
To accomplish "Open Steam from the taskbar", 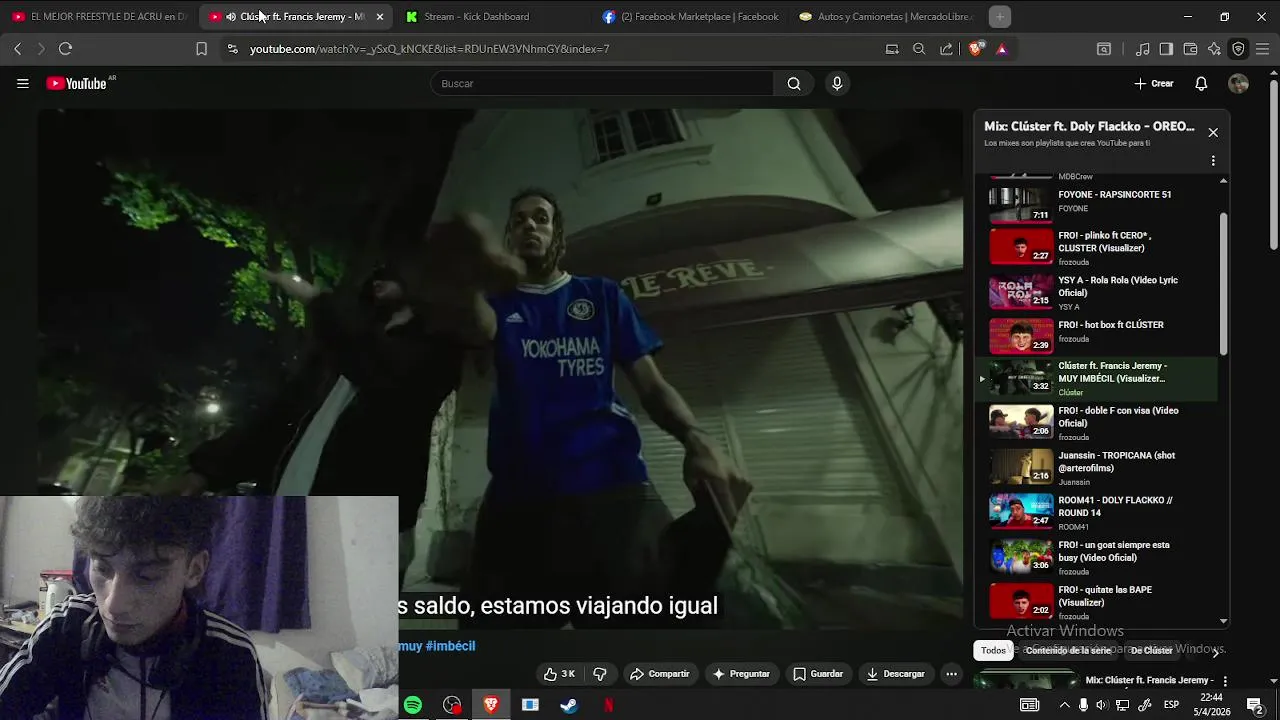I will (568, 705).
